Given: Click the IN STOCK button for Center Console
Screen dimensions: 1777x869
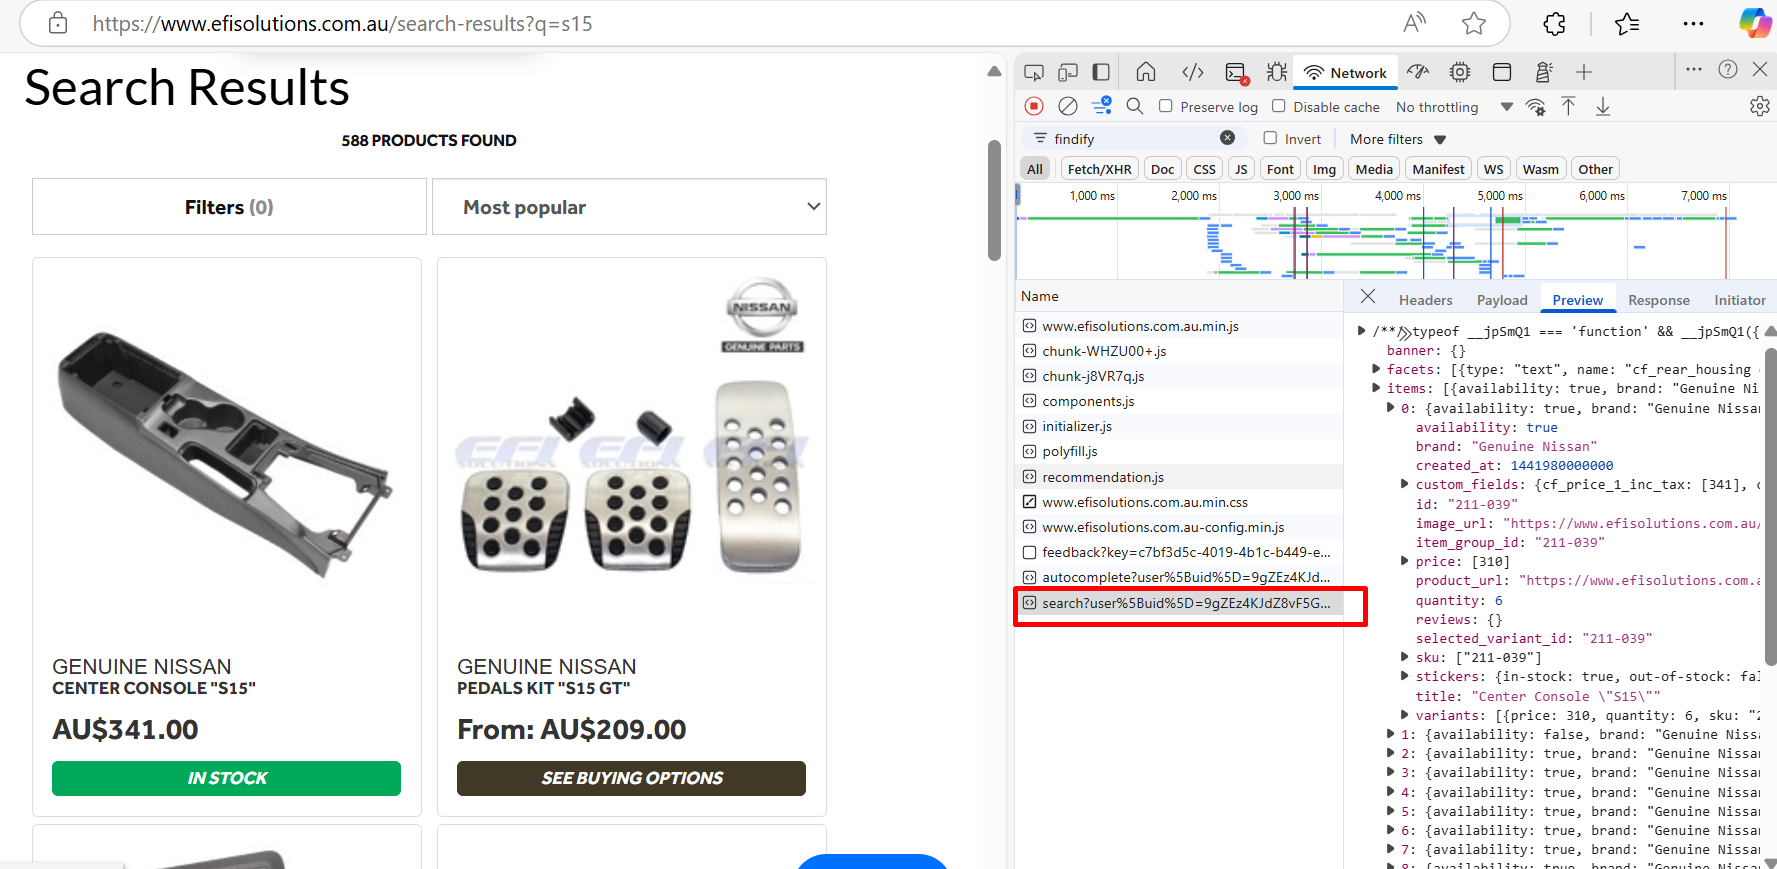Looking at the screenshot, I should [226, 778].
